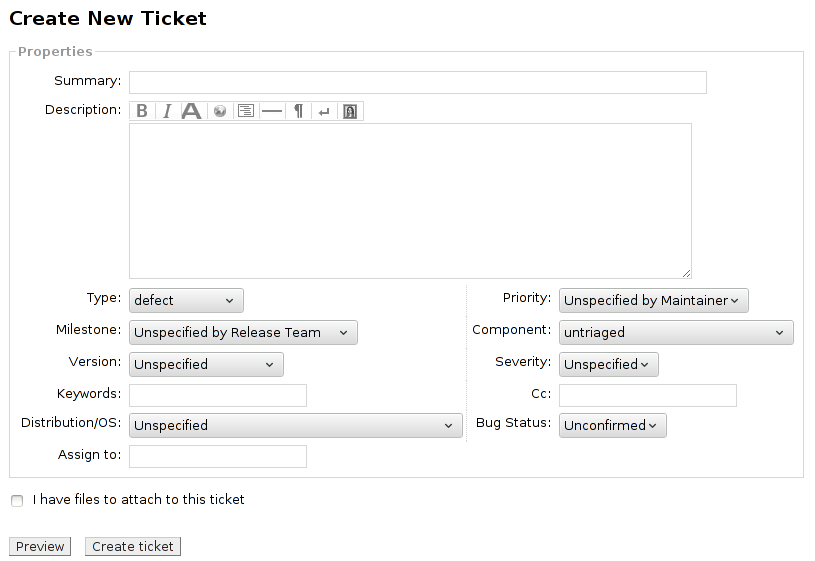Insert a heading with the large A icon
The width and height of the screenshot is (815, 561).
click(192, 111)
